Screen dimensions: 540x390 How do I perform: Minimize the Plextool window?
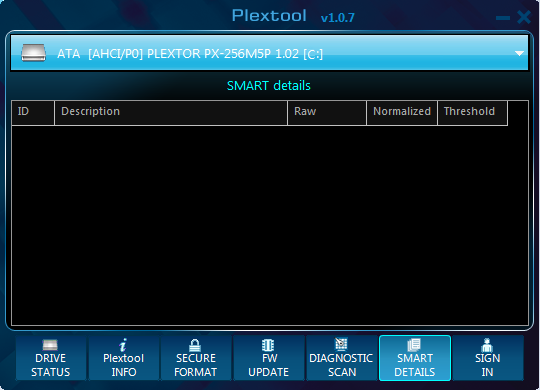[x=503, y=18]
